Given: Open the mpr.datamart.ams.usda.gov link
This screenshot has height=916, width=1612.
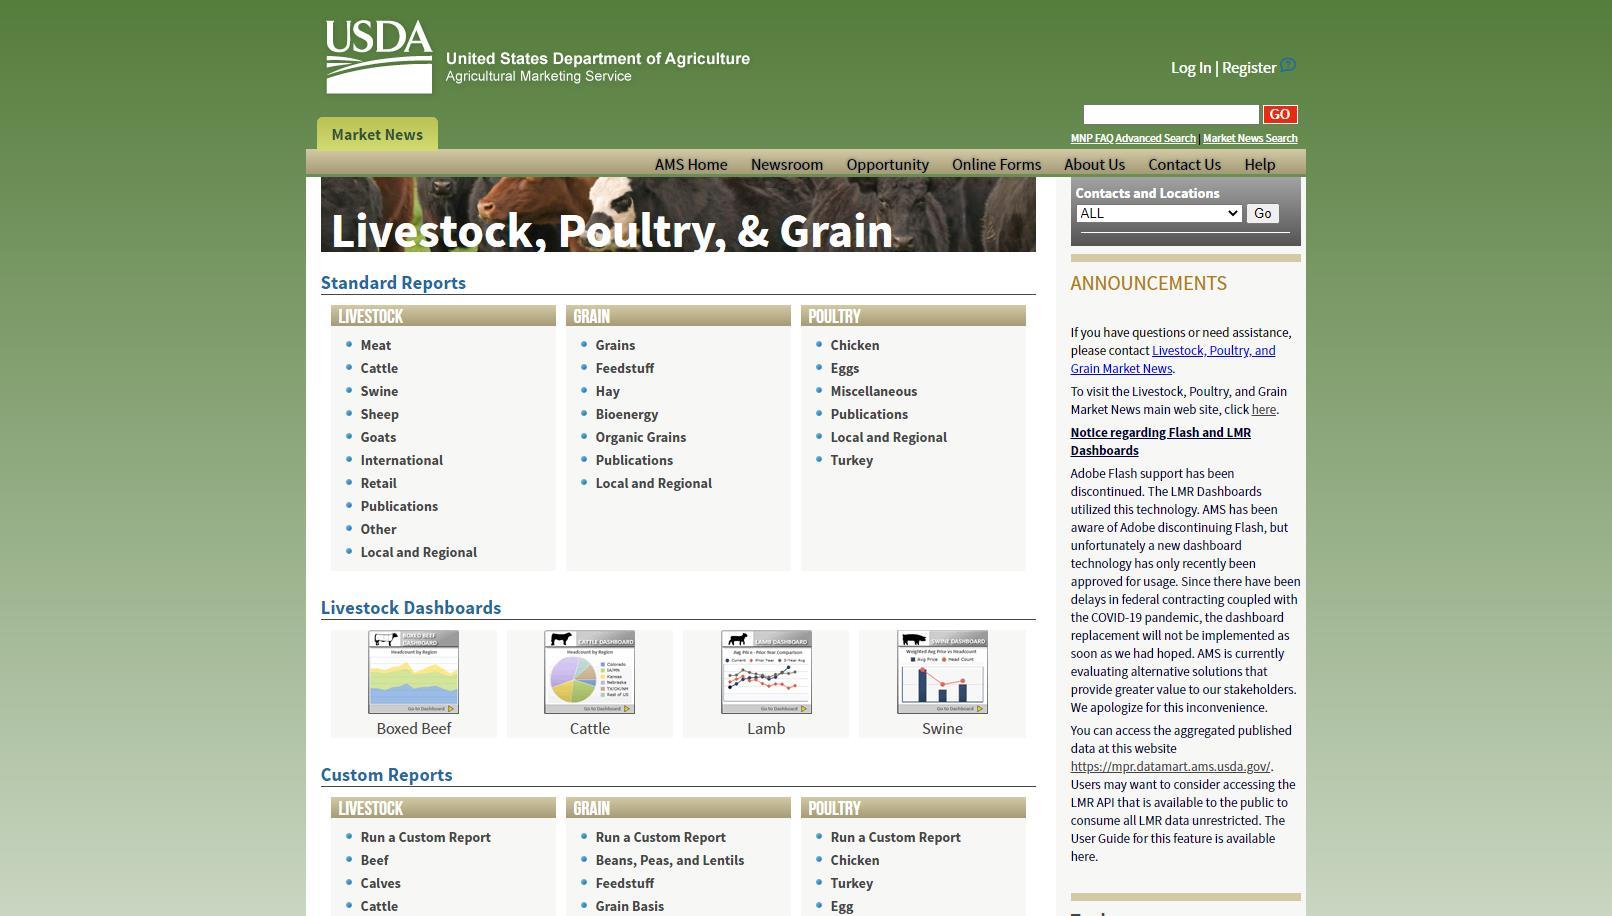Looking at the screenshot, I should click(1170, 767).
